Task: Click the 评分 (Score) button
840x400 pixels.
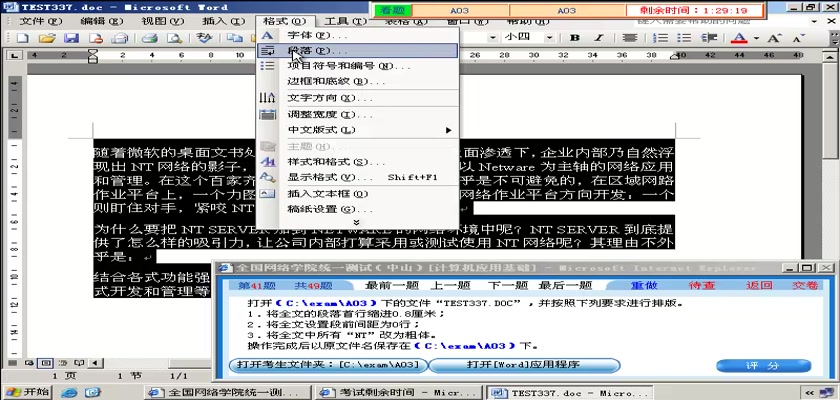Action: coord(763,366)
